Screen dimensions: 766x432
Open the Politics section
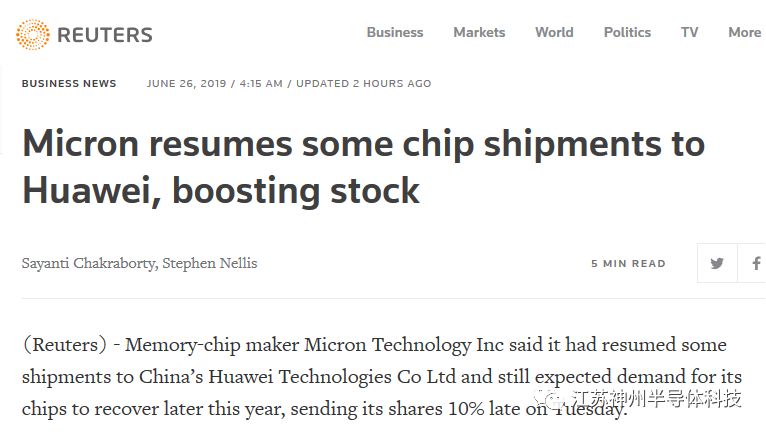click(x=627, y=32)
